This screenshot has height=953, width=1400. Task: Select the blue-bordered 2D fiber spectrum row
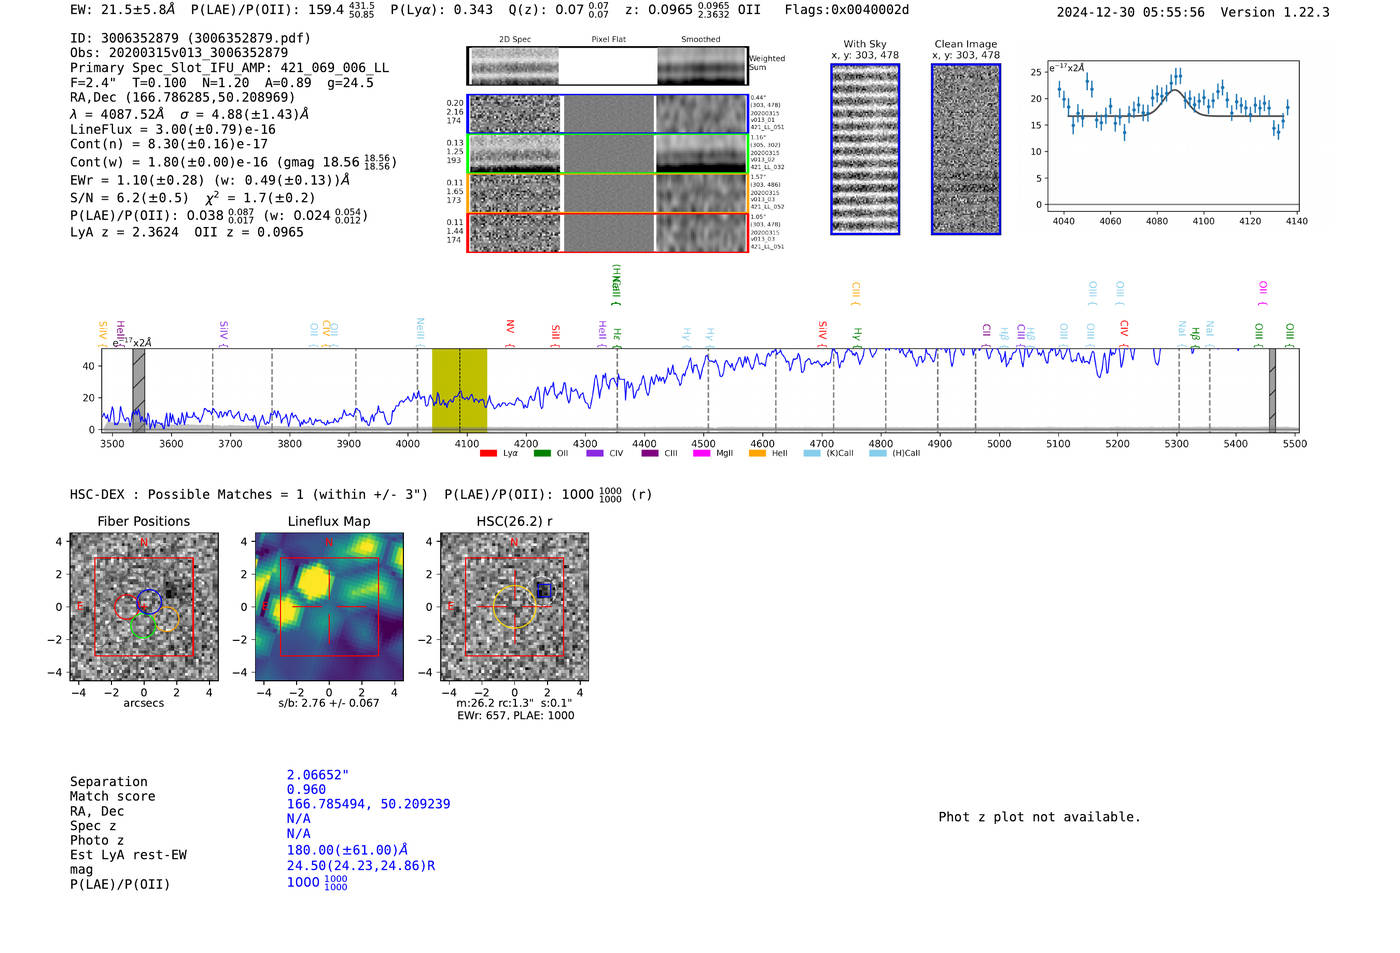(607, 114)
